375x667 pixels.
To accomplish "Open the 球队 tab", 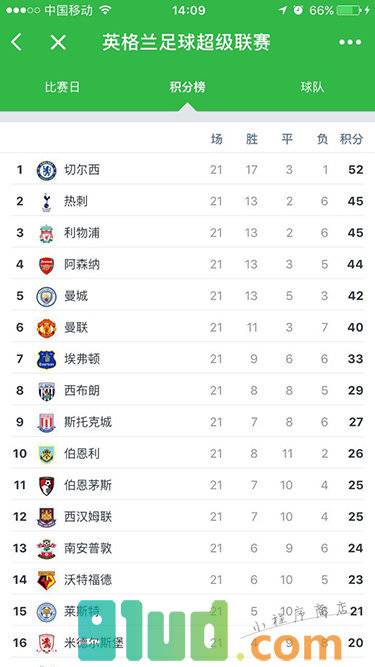I will point(312,87).
